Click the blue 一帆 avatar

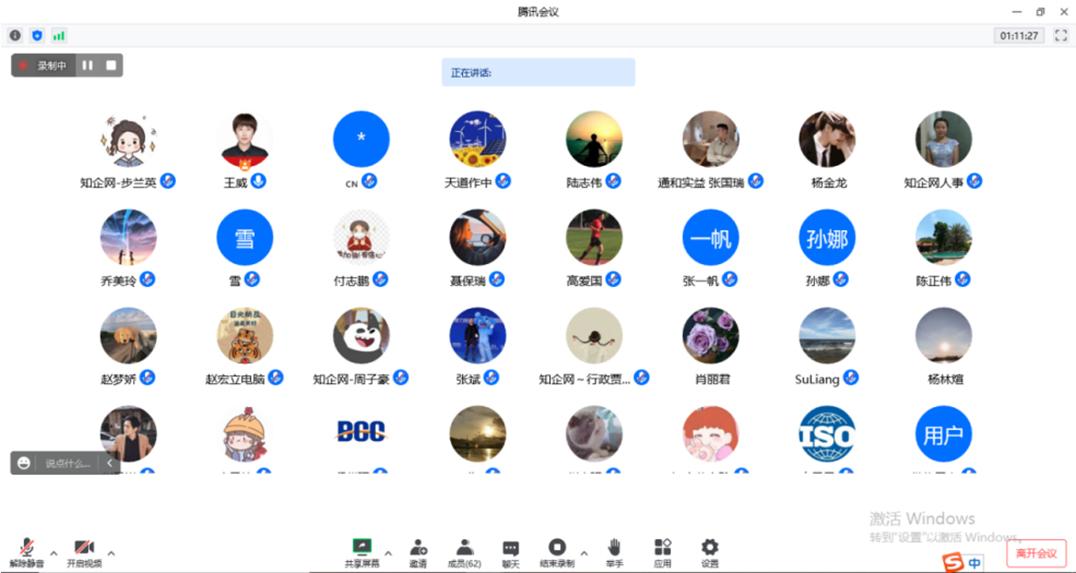tap(711, 237)
